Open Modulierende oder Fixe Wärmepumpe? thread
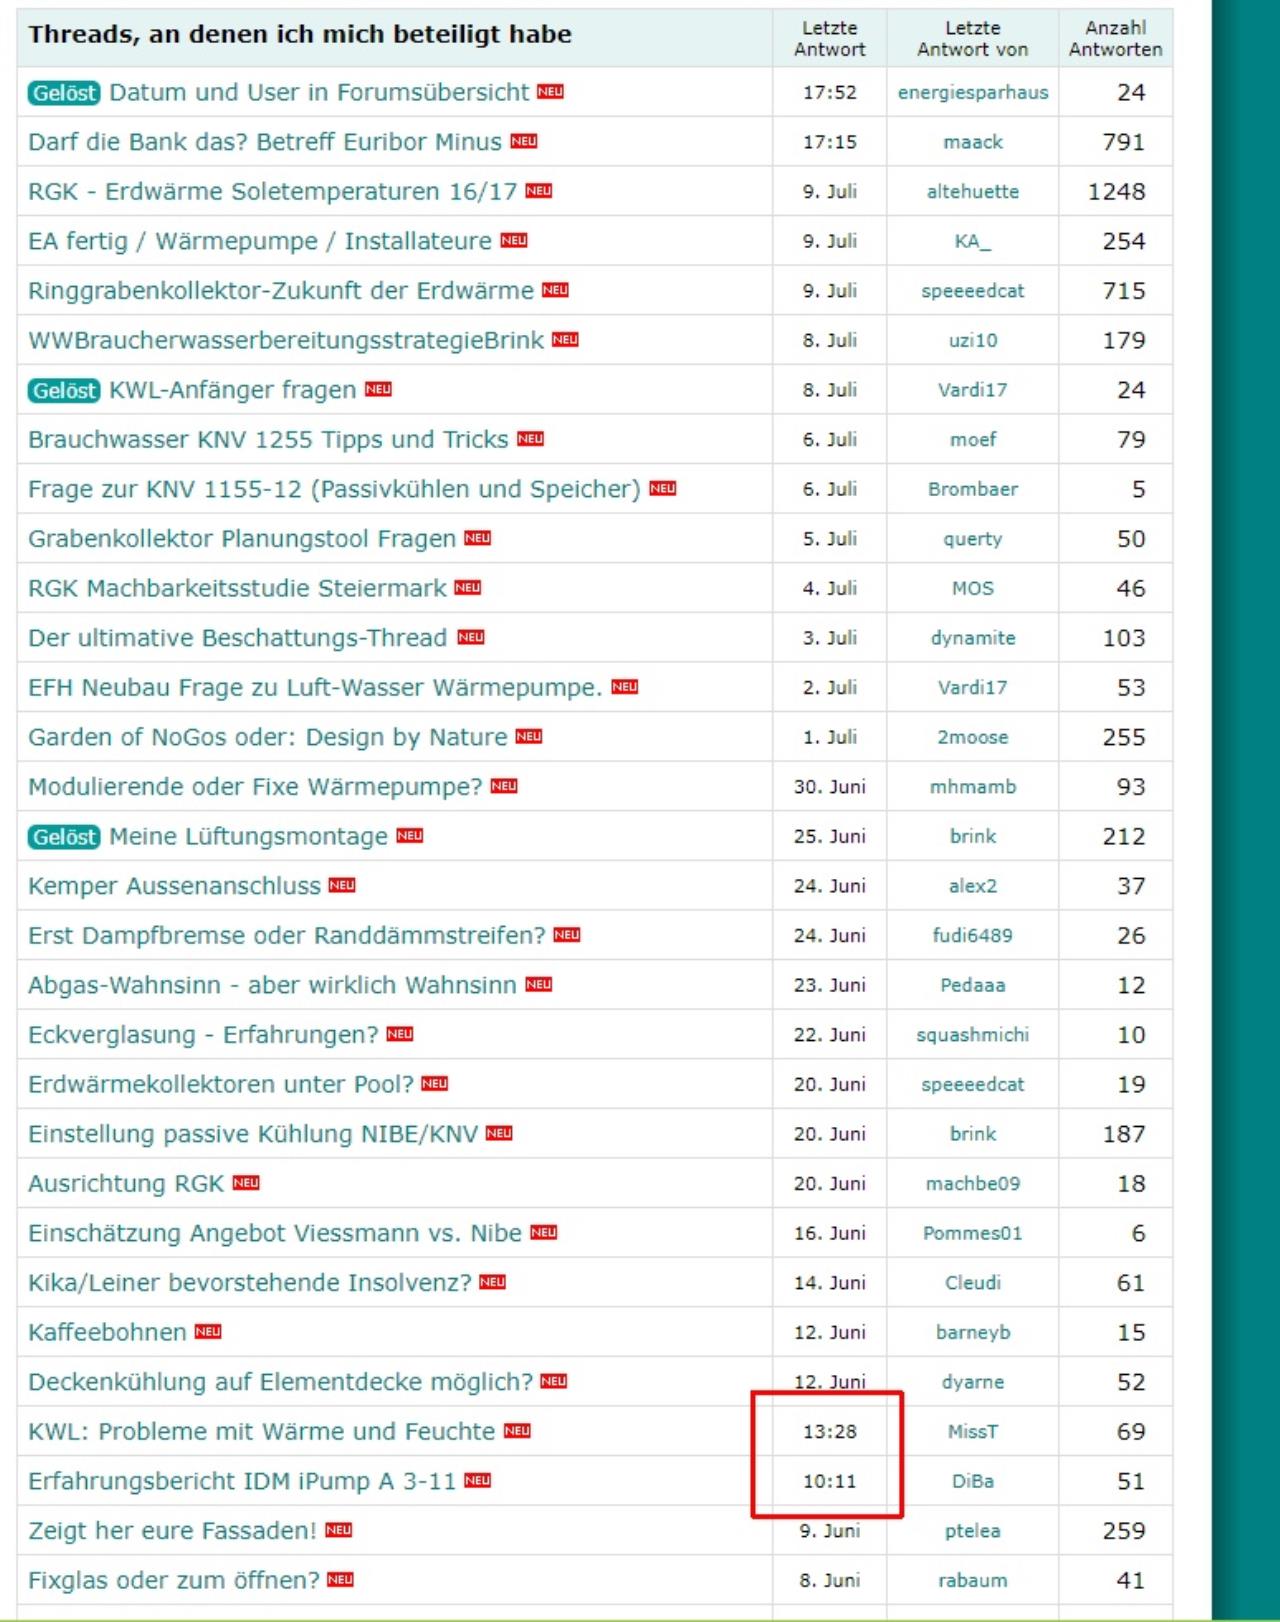 click(255, 787)
